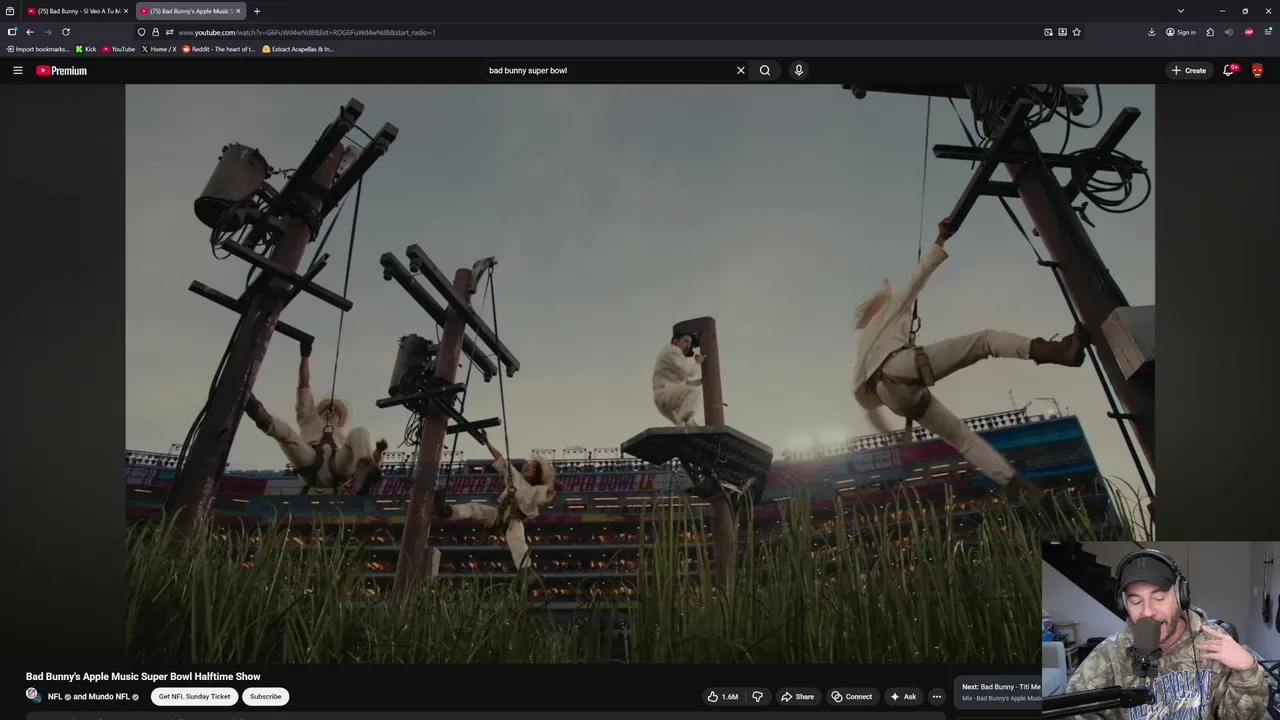Open browser downloads panel

pos(1152,32)
